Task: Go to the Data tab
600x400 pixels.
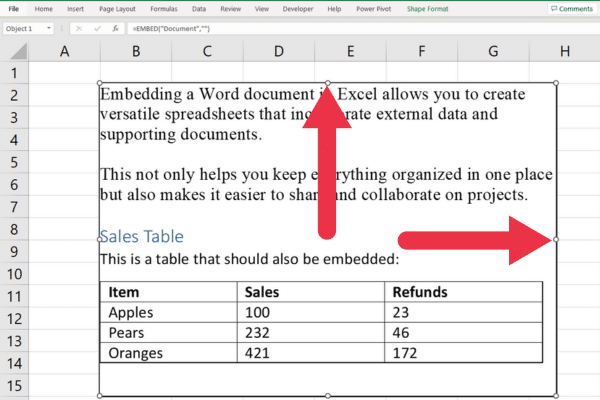Action: (x=199, y=9)
